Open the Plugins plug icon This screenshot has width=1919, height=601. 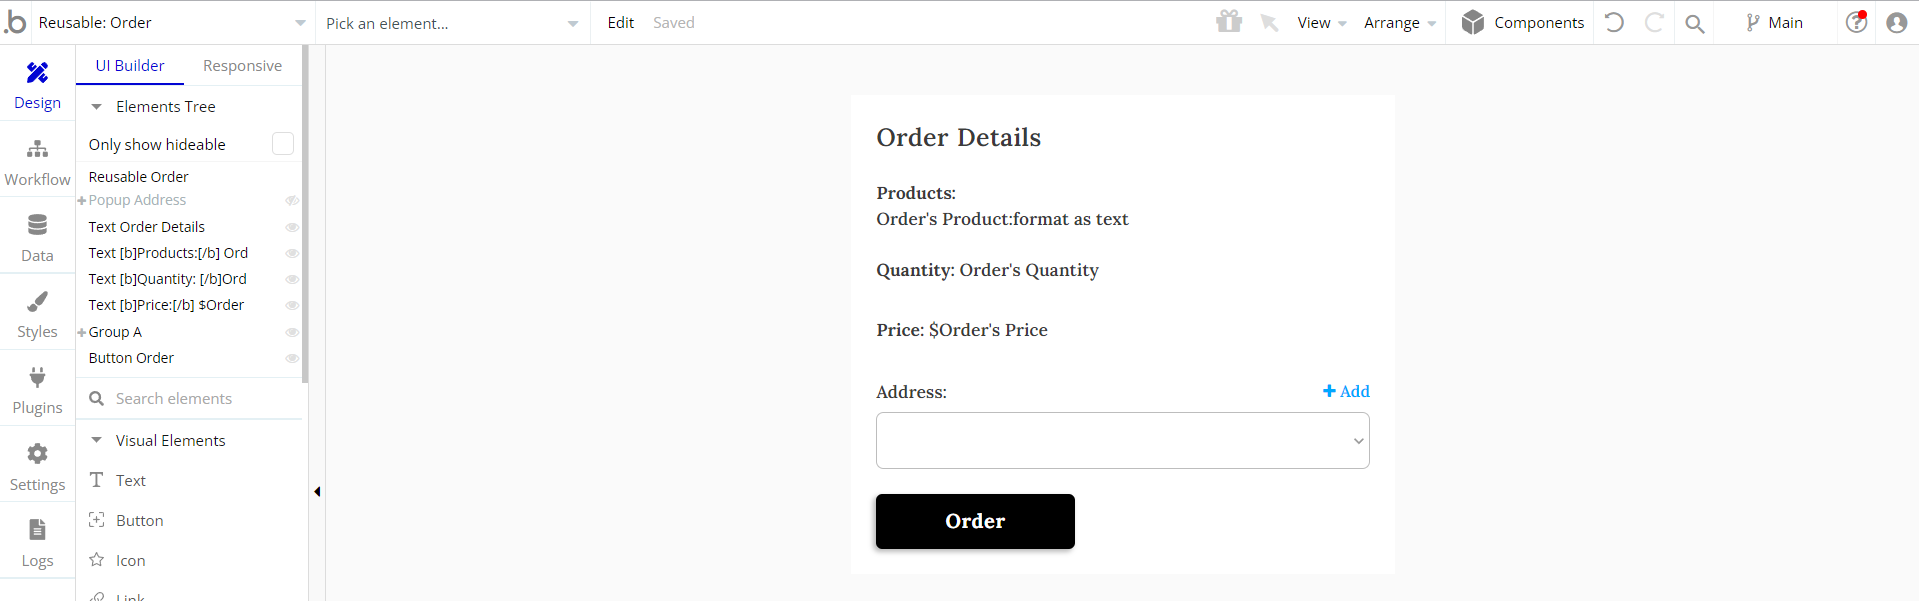(37, 377)
